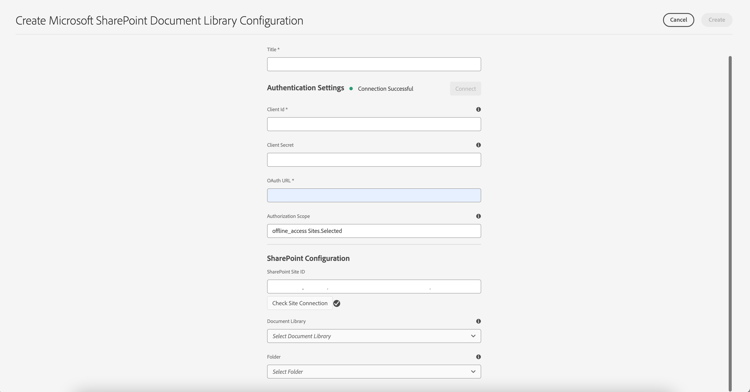The height and width of the screenshot is (392, 750).
Task: Focus the Client Secret input field
Action: 374,160
